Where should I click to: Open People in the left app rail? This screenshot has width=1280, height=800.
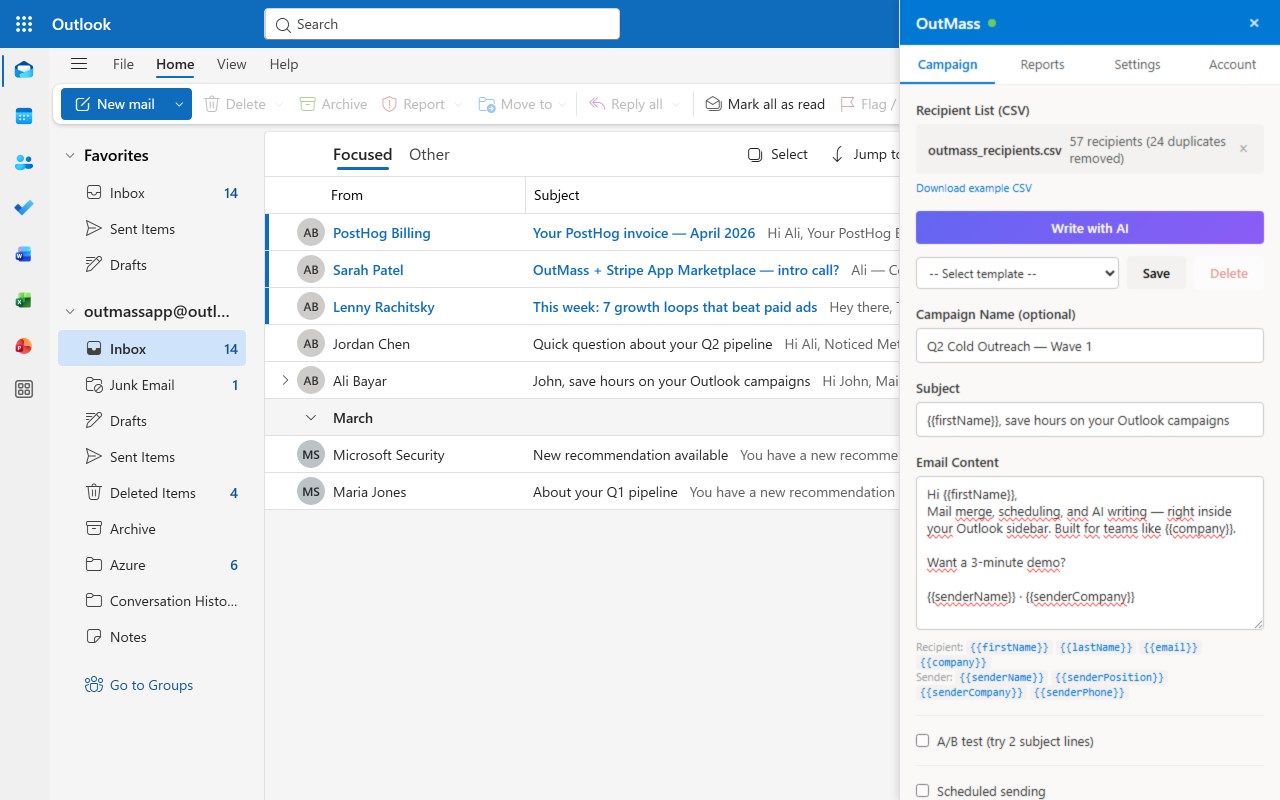[24, 162]
